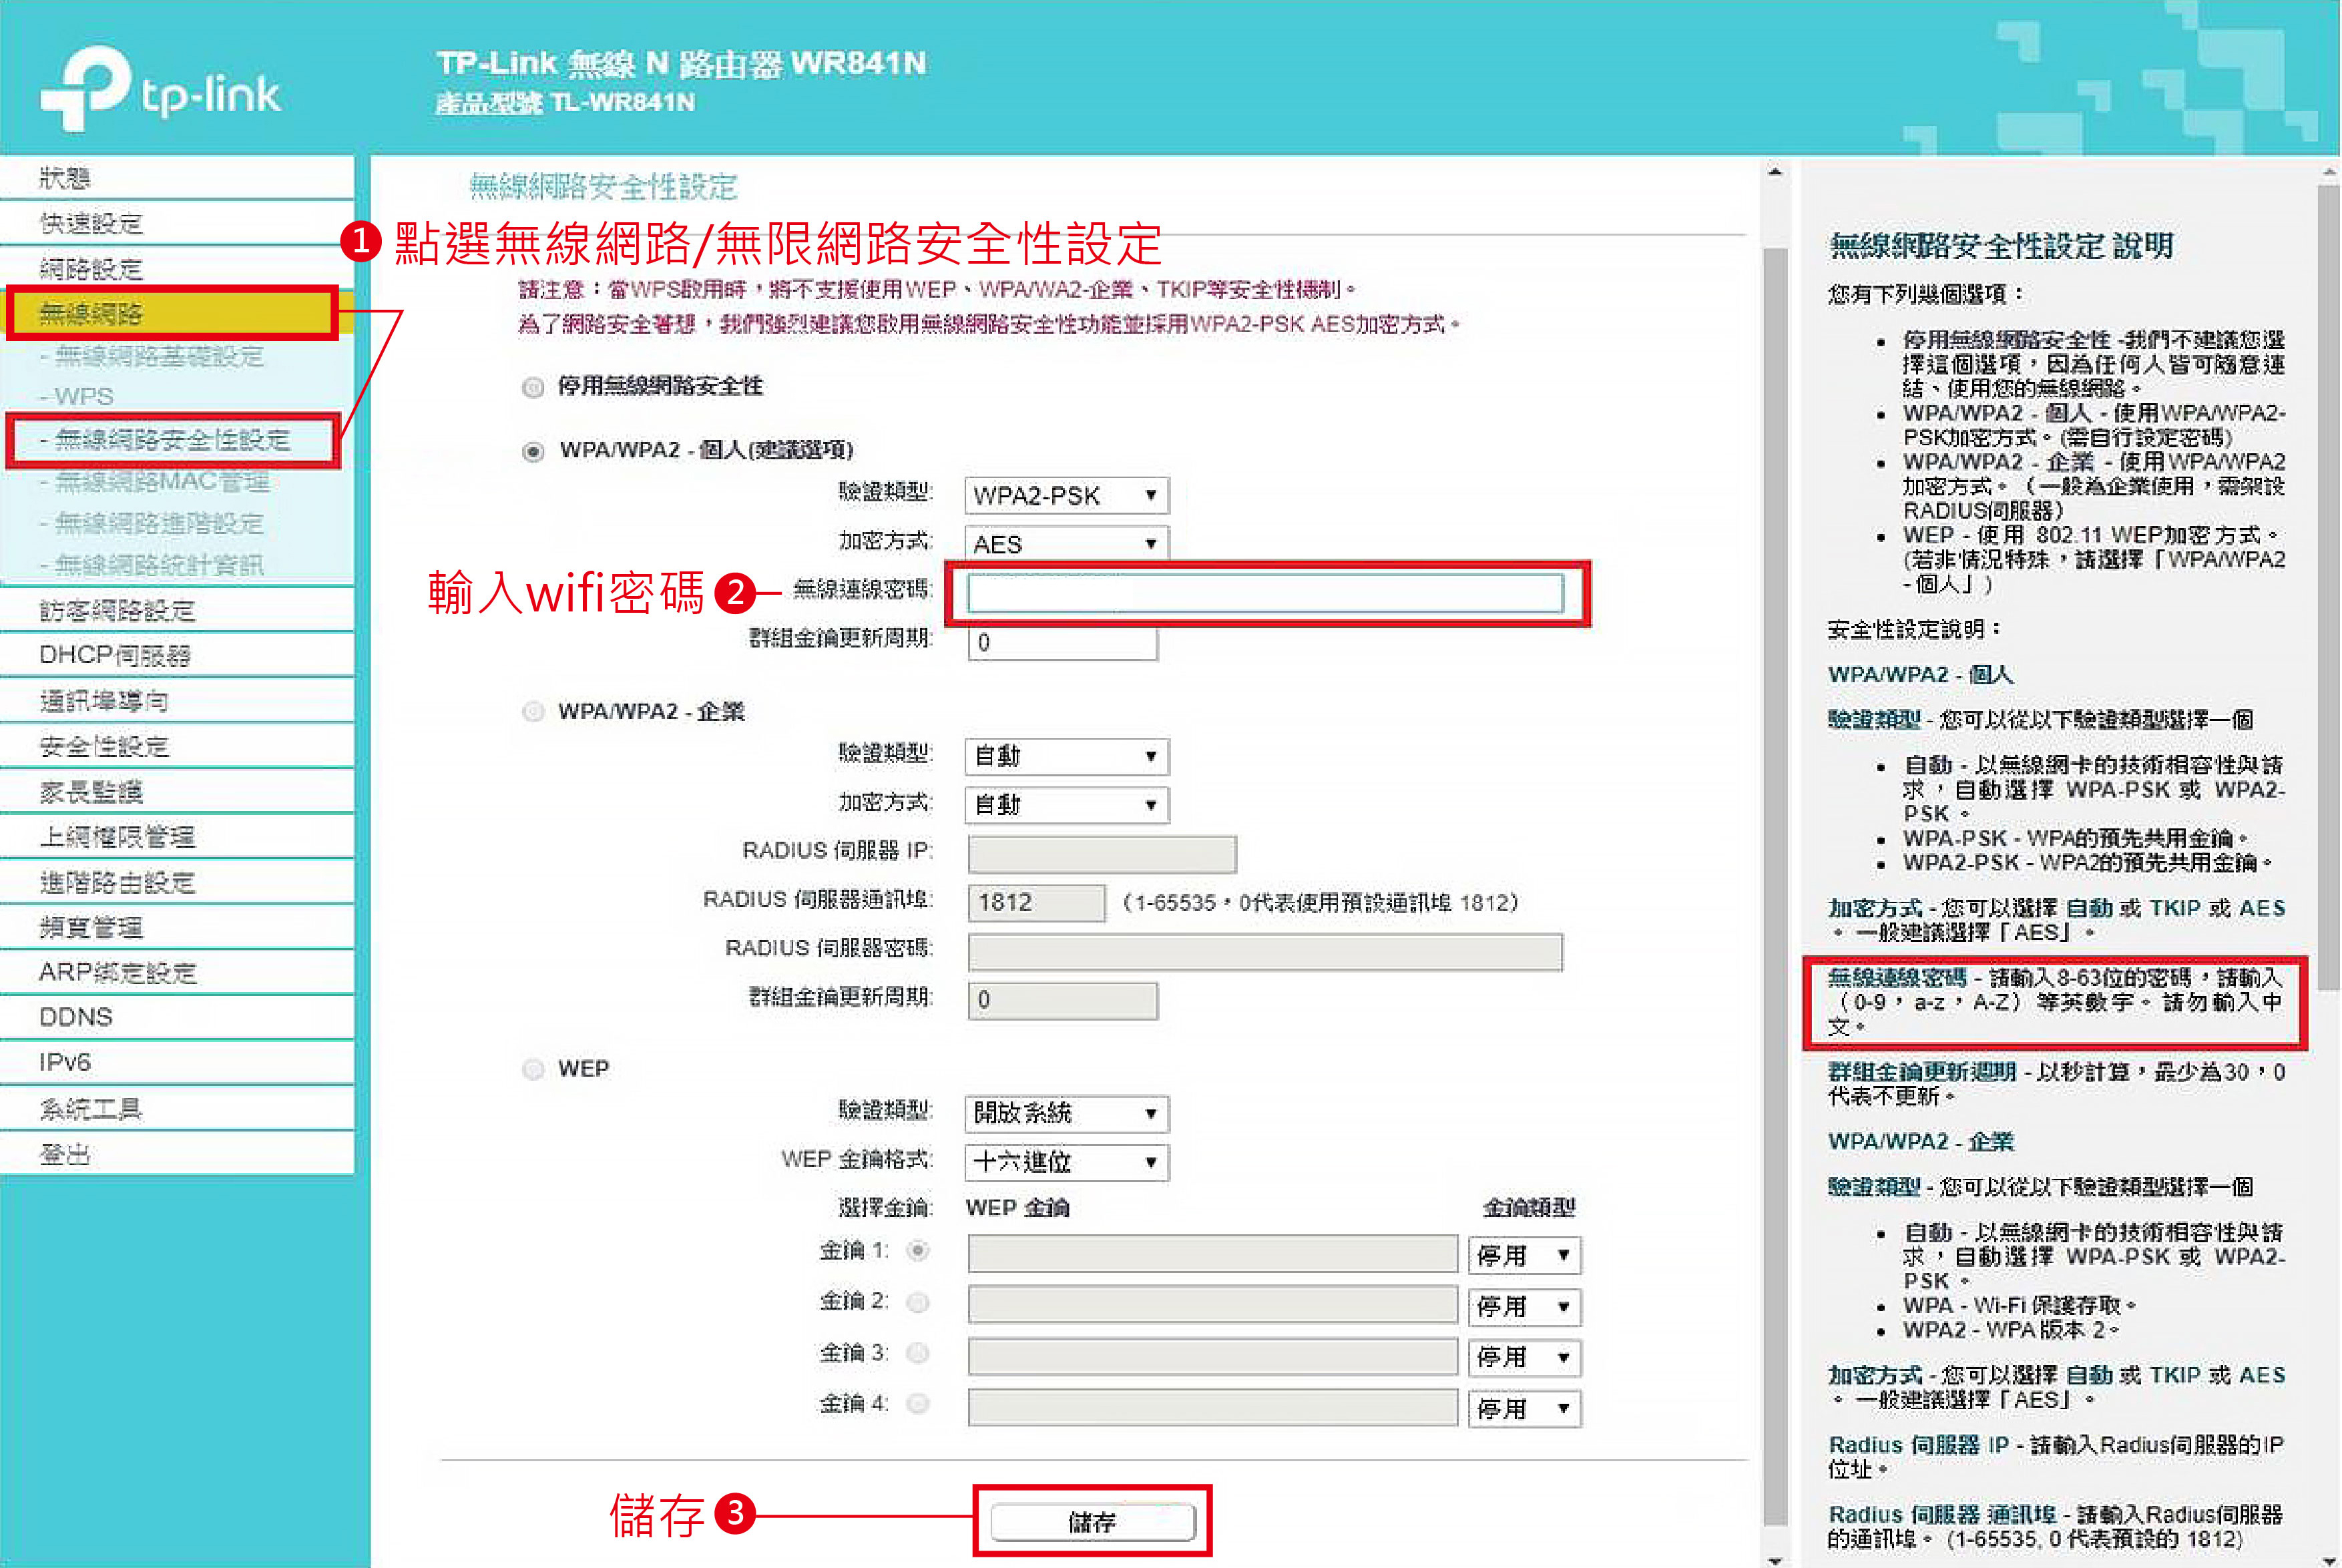This screenshot has height=1568, width=2342.
Task: Click personal 群組金鑰更新周期 field
Action: 1062,642
